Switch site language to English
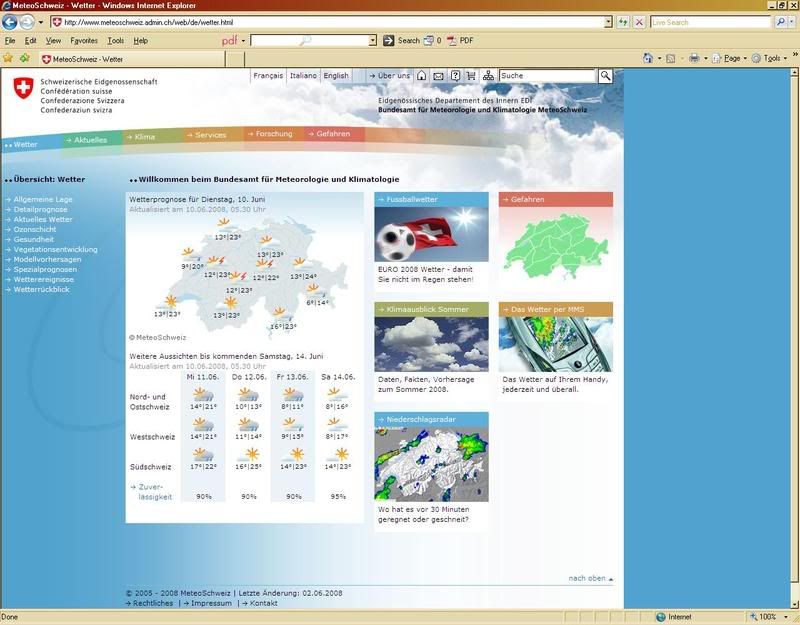The height and width of the screenshot is (625, 800). 336,76
